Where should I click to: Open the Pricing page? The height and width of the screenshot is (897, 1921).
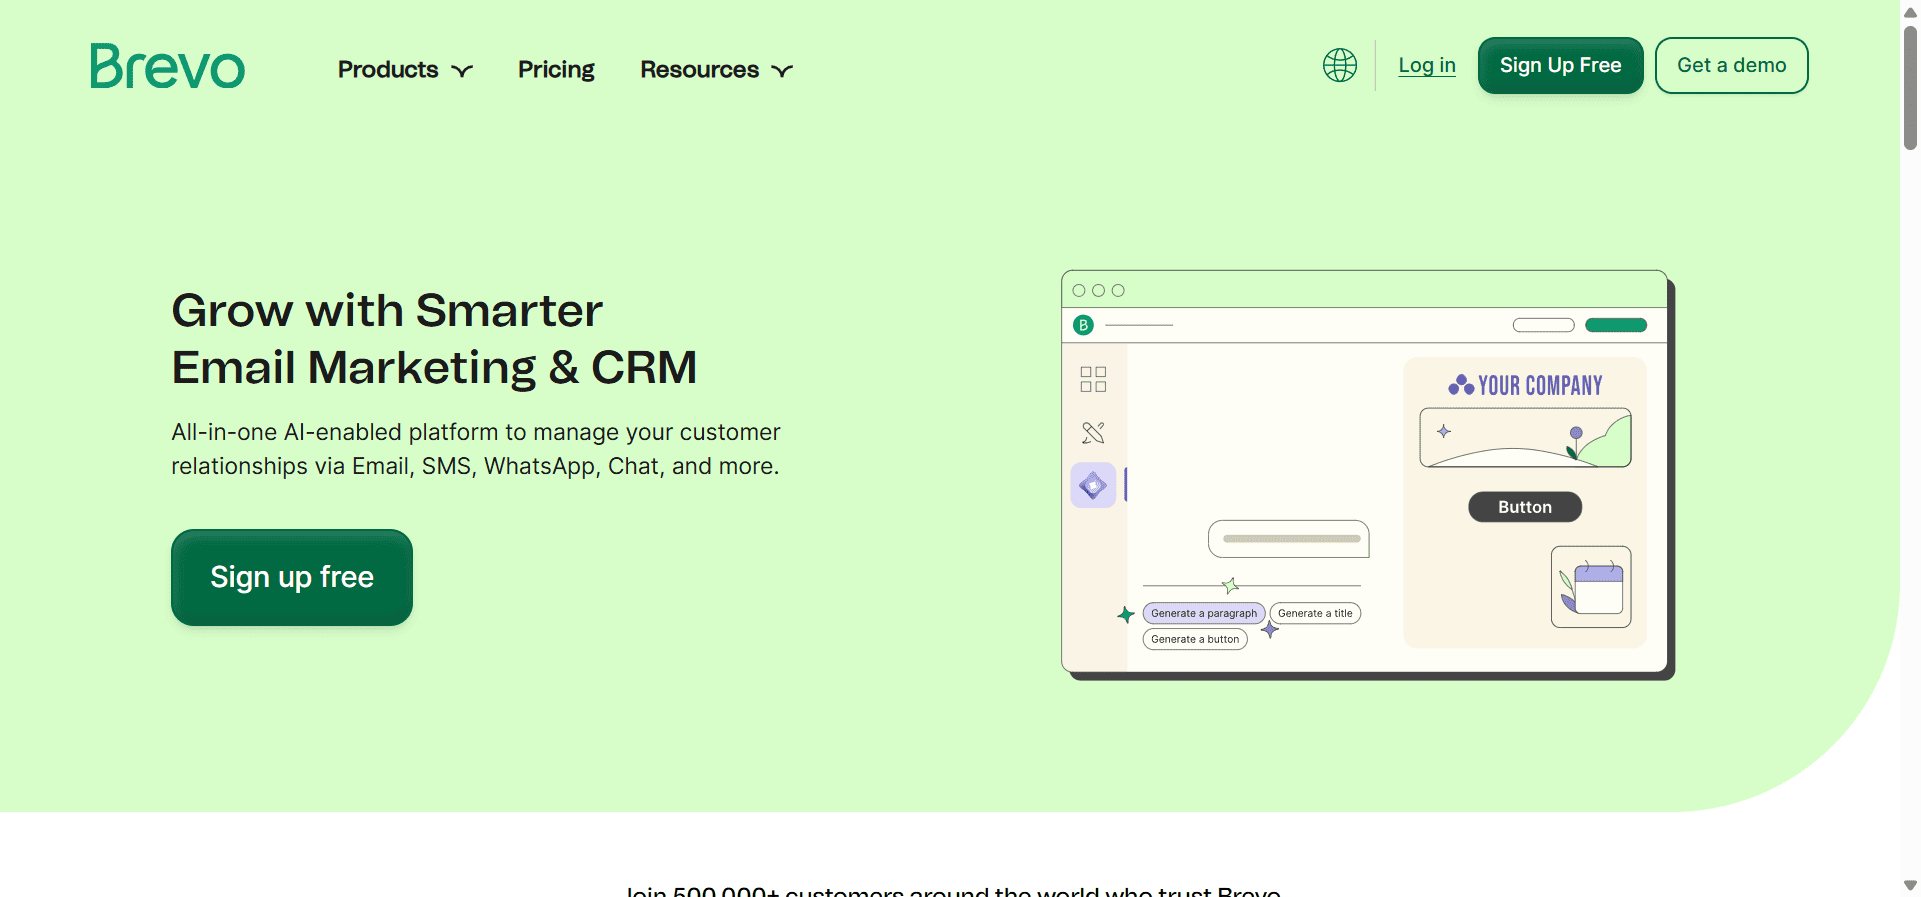[x=556, y=69]
